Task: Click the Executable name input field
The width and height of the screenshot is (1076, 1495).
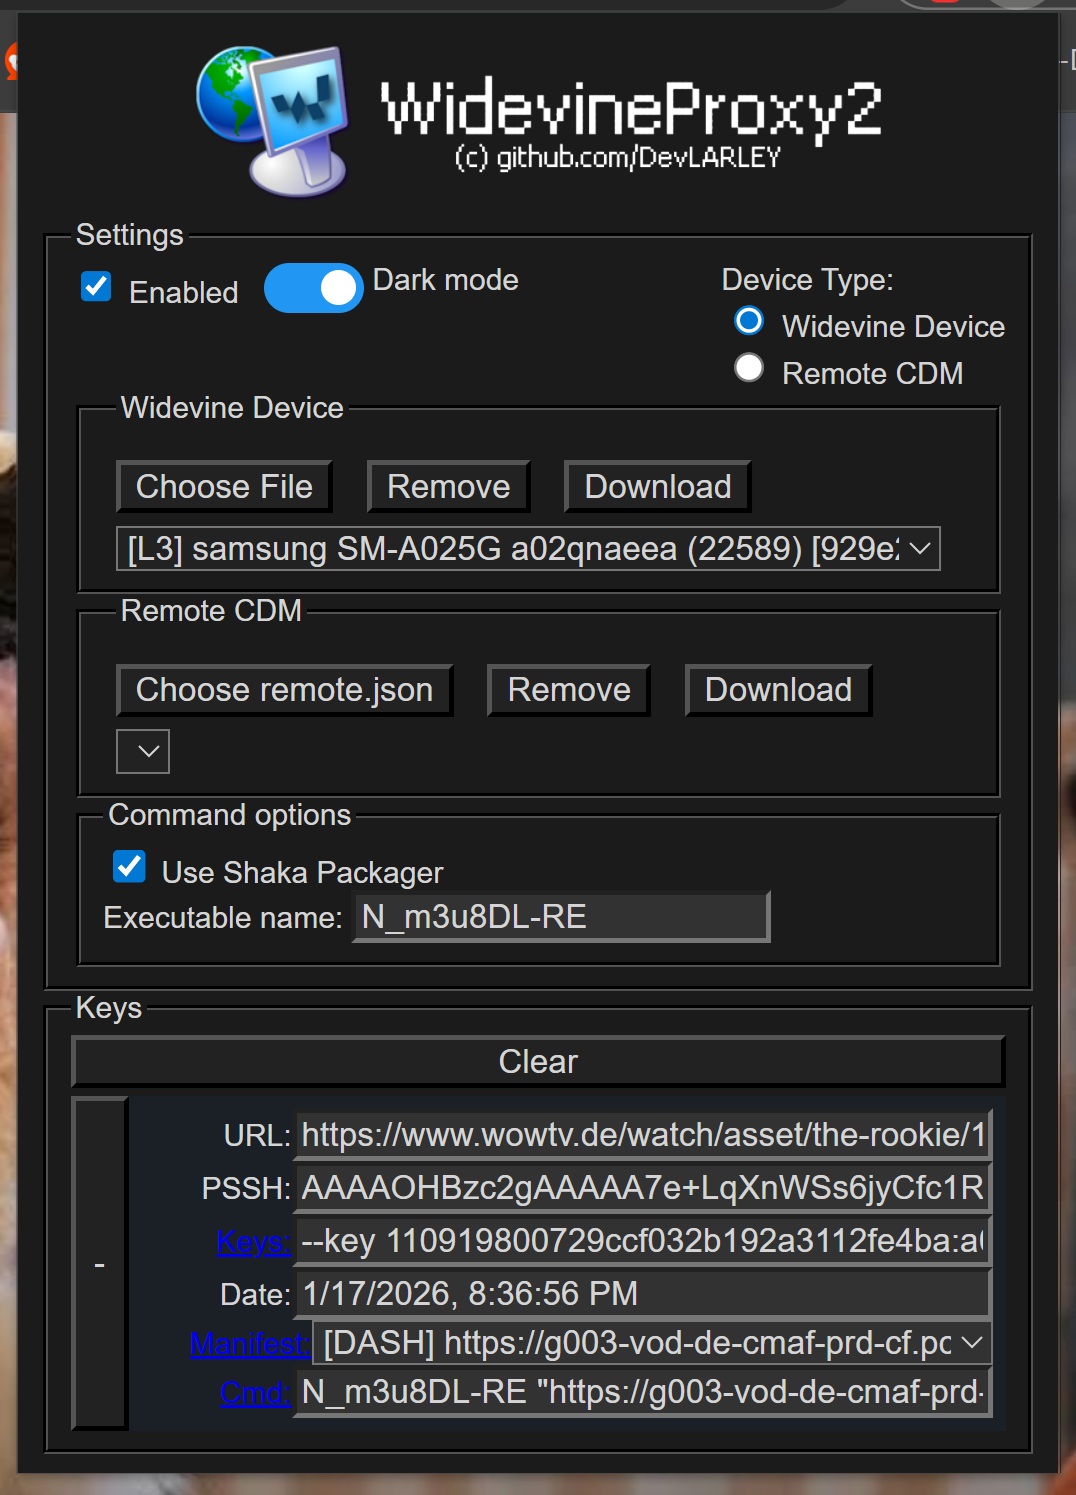Action: (562, 917)
